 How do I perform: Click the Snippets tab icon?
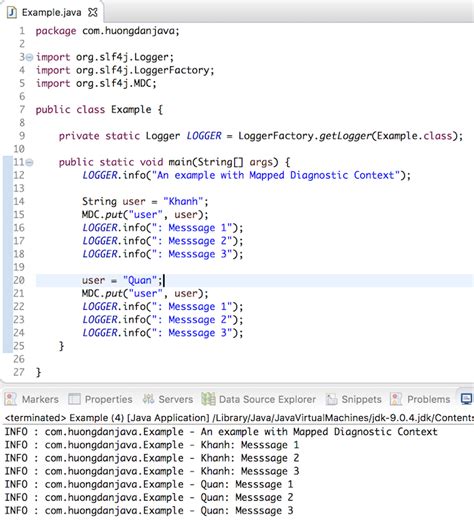(331, 399)
